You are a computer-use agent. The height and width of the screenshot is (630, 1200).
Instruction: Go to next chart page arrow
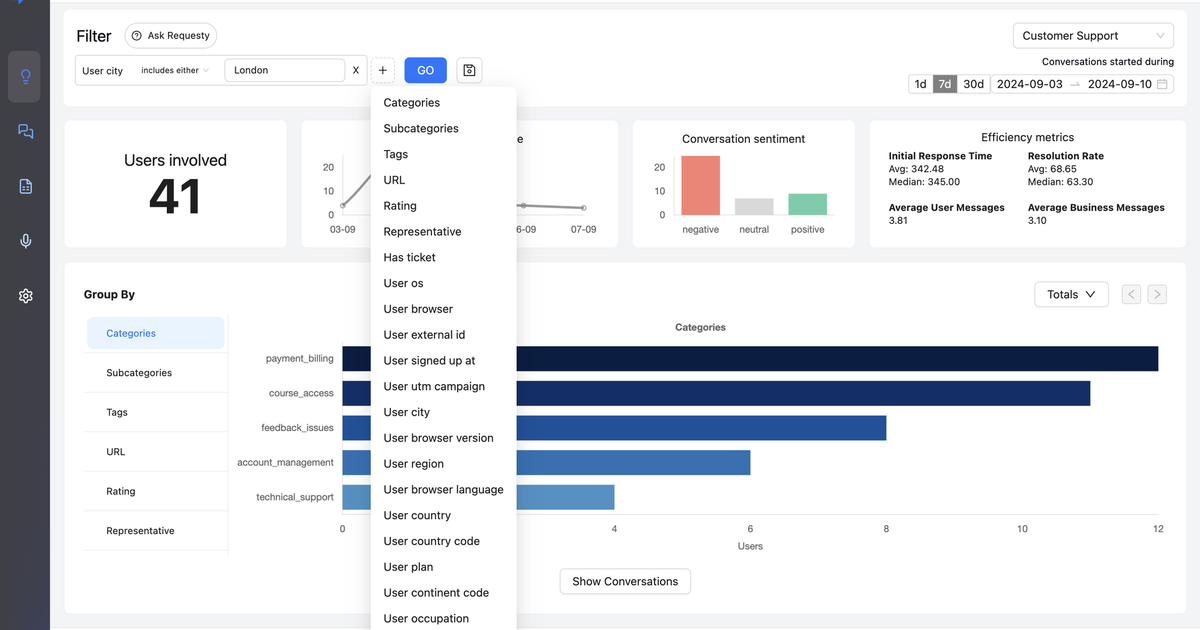coord(1157,294)
